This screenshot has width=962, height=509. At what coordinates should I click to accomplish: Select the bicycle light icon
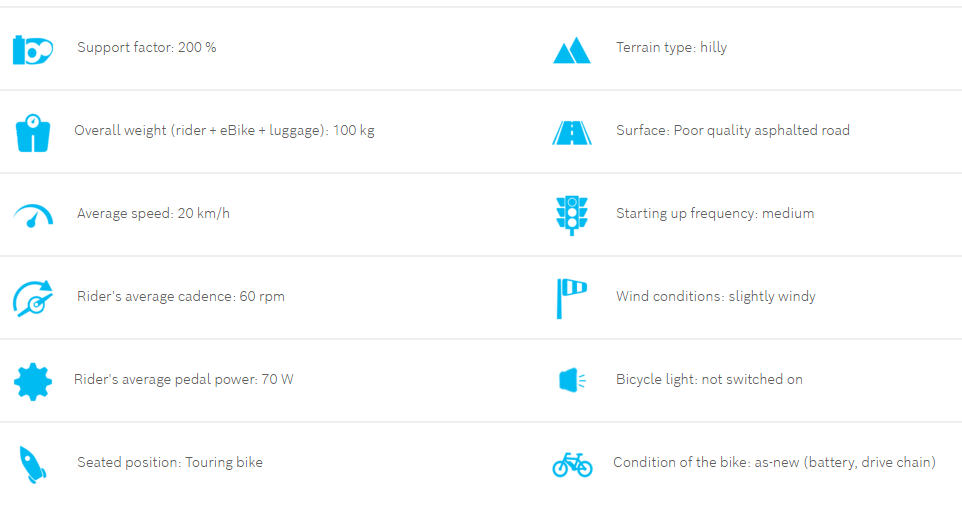[572, 380]
